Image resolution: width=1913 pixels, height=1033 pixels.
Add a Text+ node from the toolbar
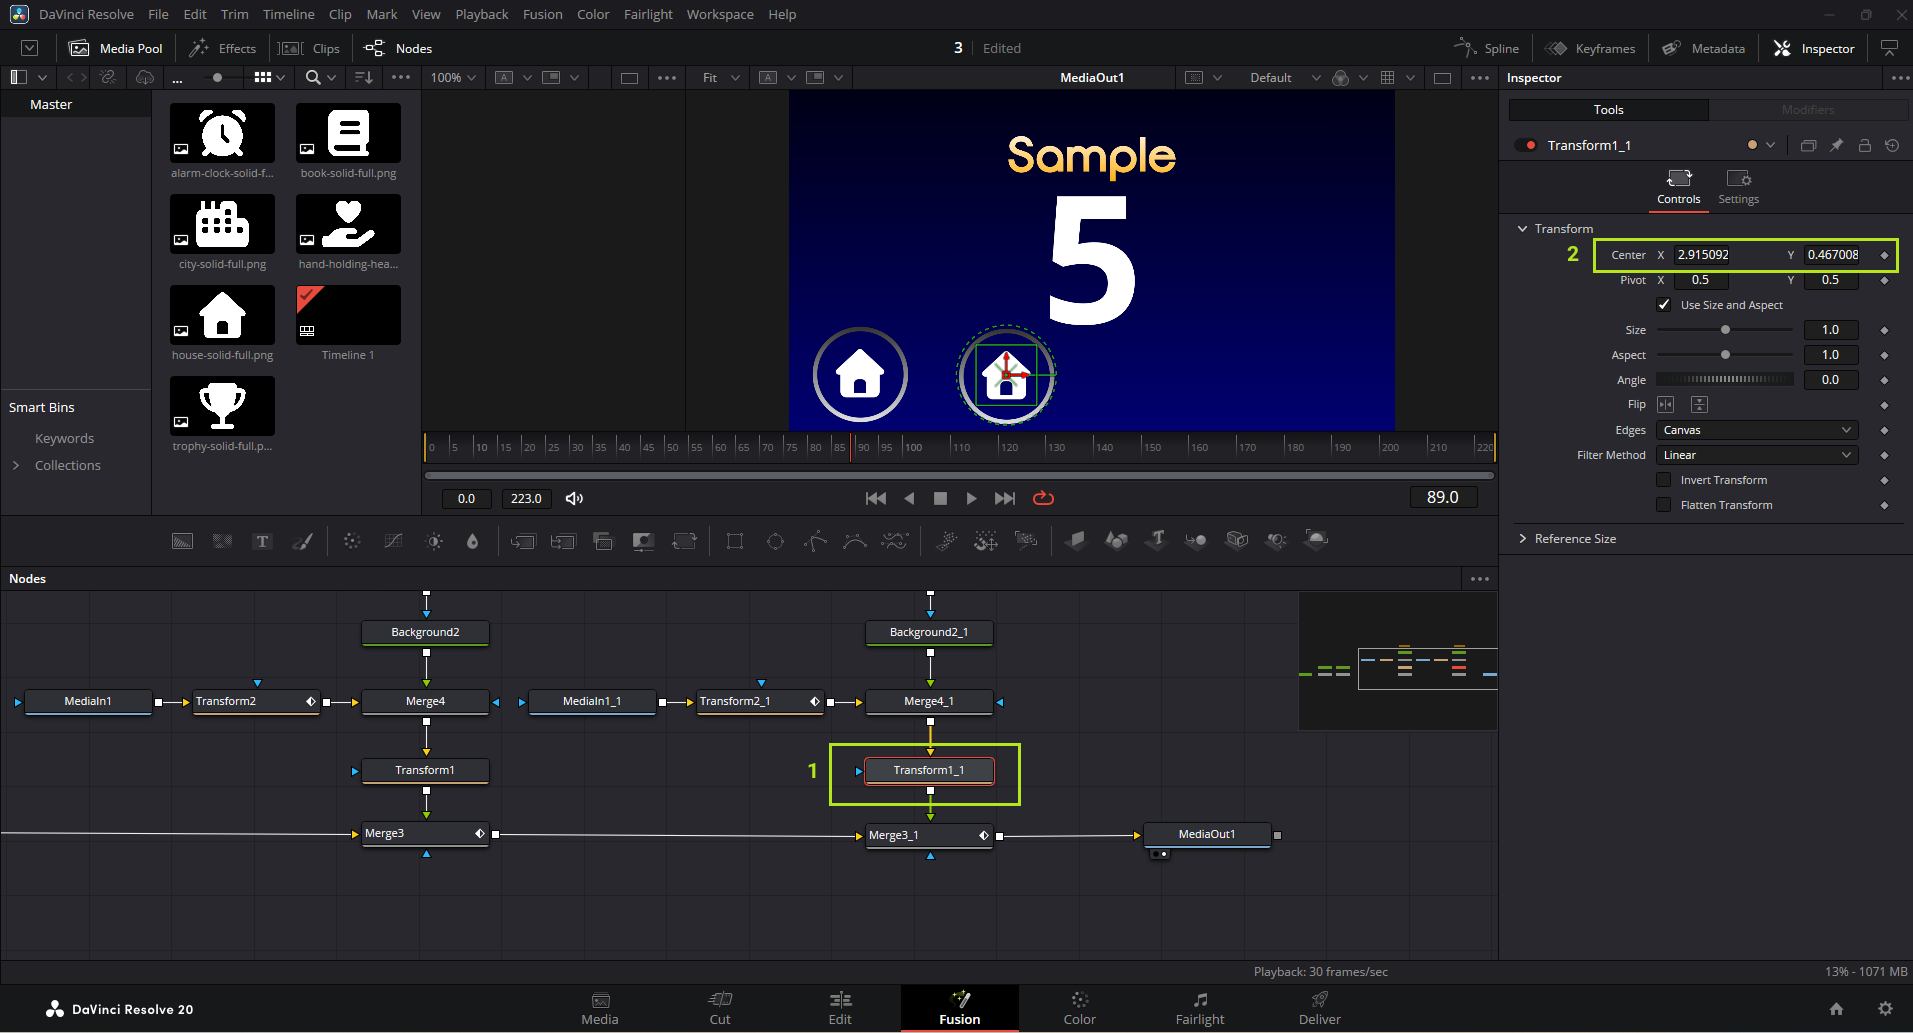(262, 541)
